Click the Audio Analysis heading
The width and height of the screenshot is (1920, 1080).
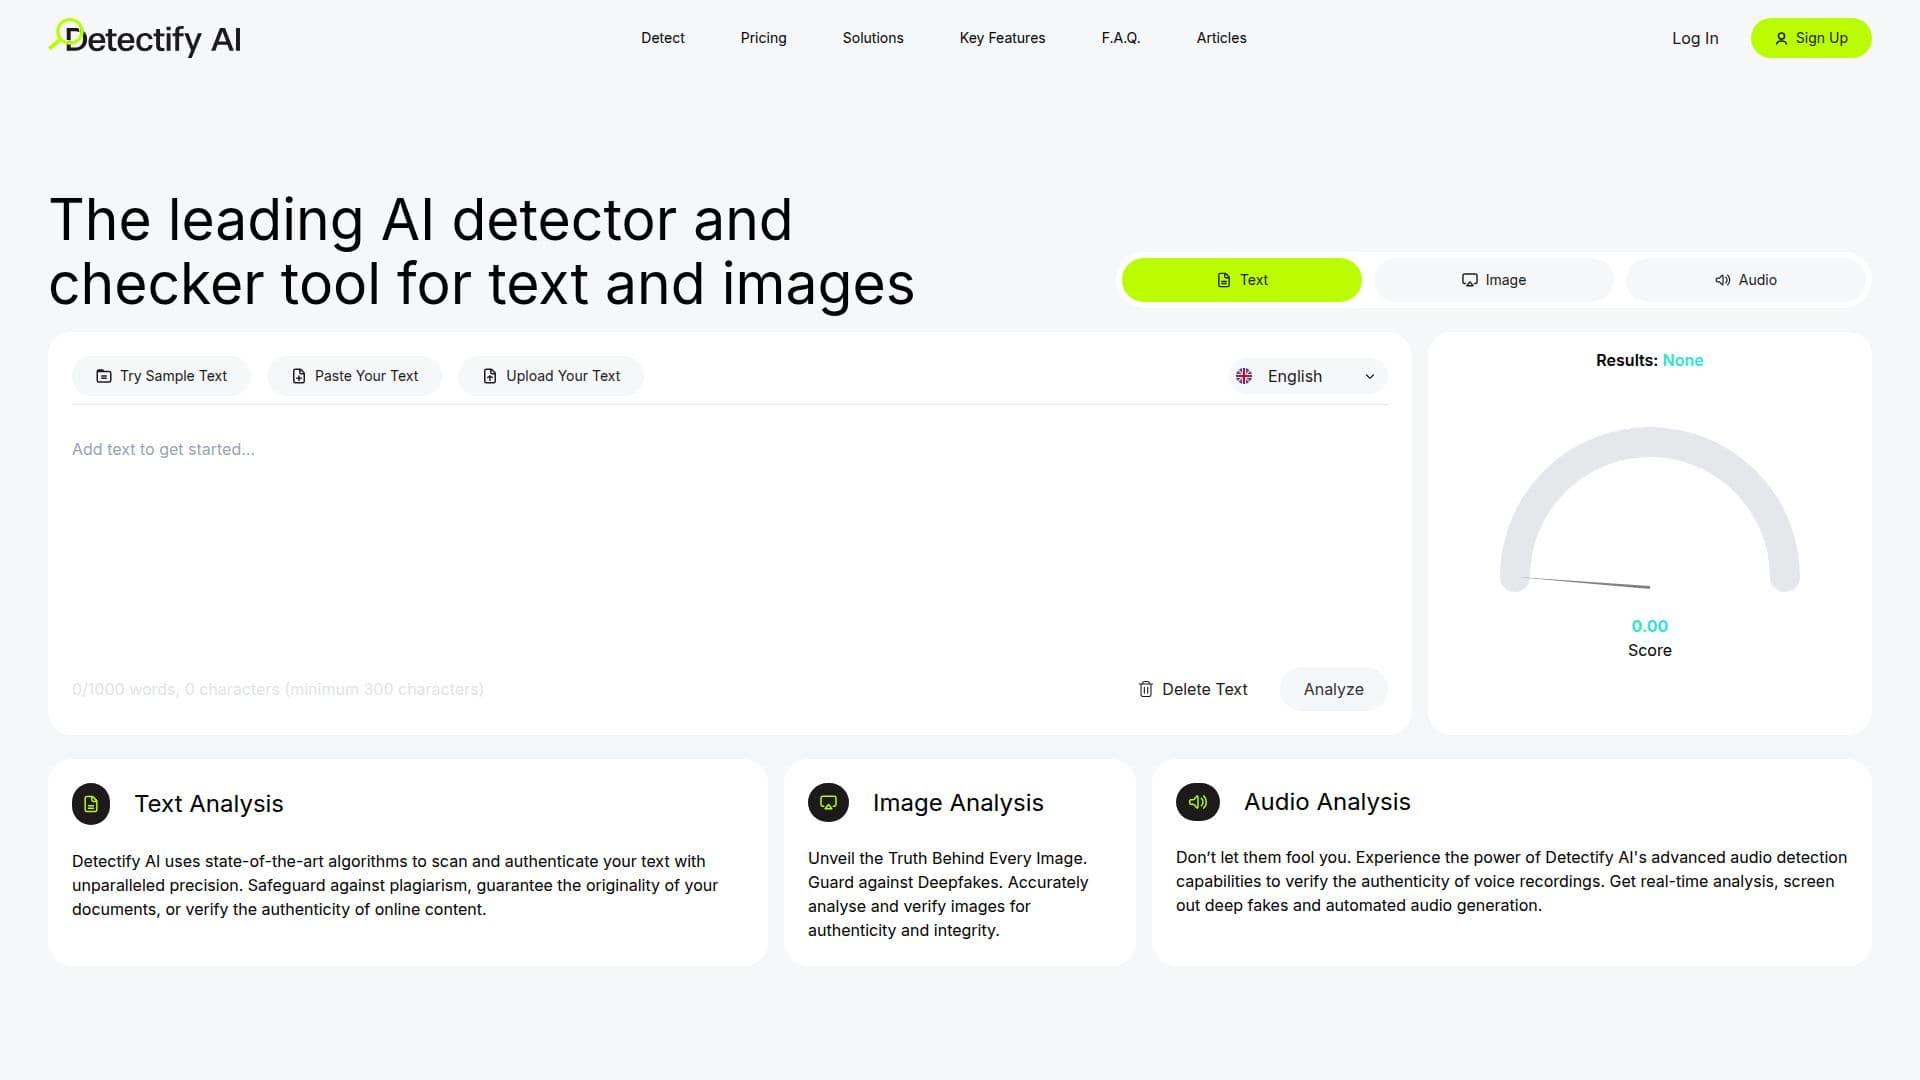coord(1327,802)
